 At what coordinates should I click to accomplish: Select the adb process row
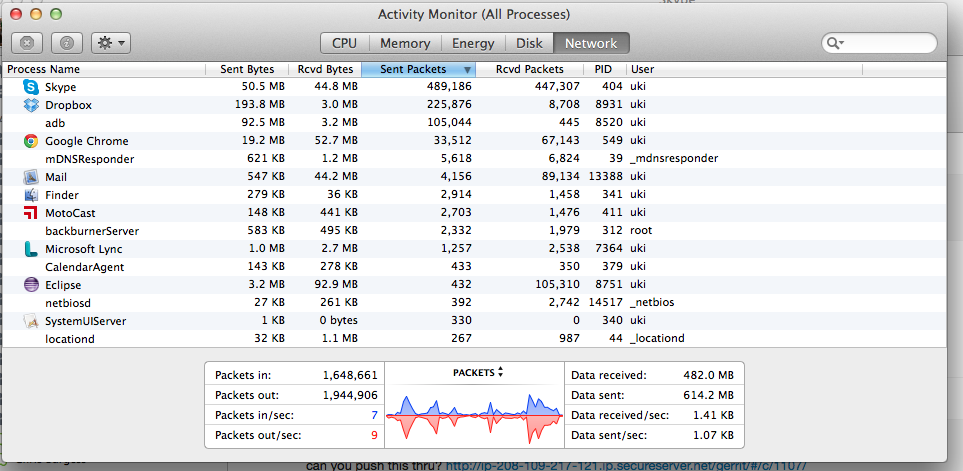click(x=474, y=123)
